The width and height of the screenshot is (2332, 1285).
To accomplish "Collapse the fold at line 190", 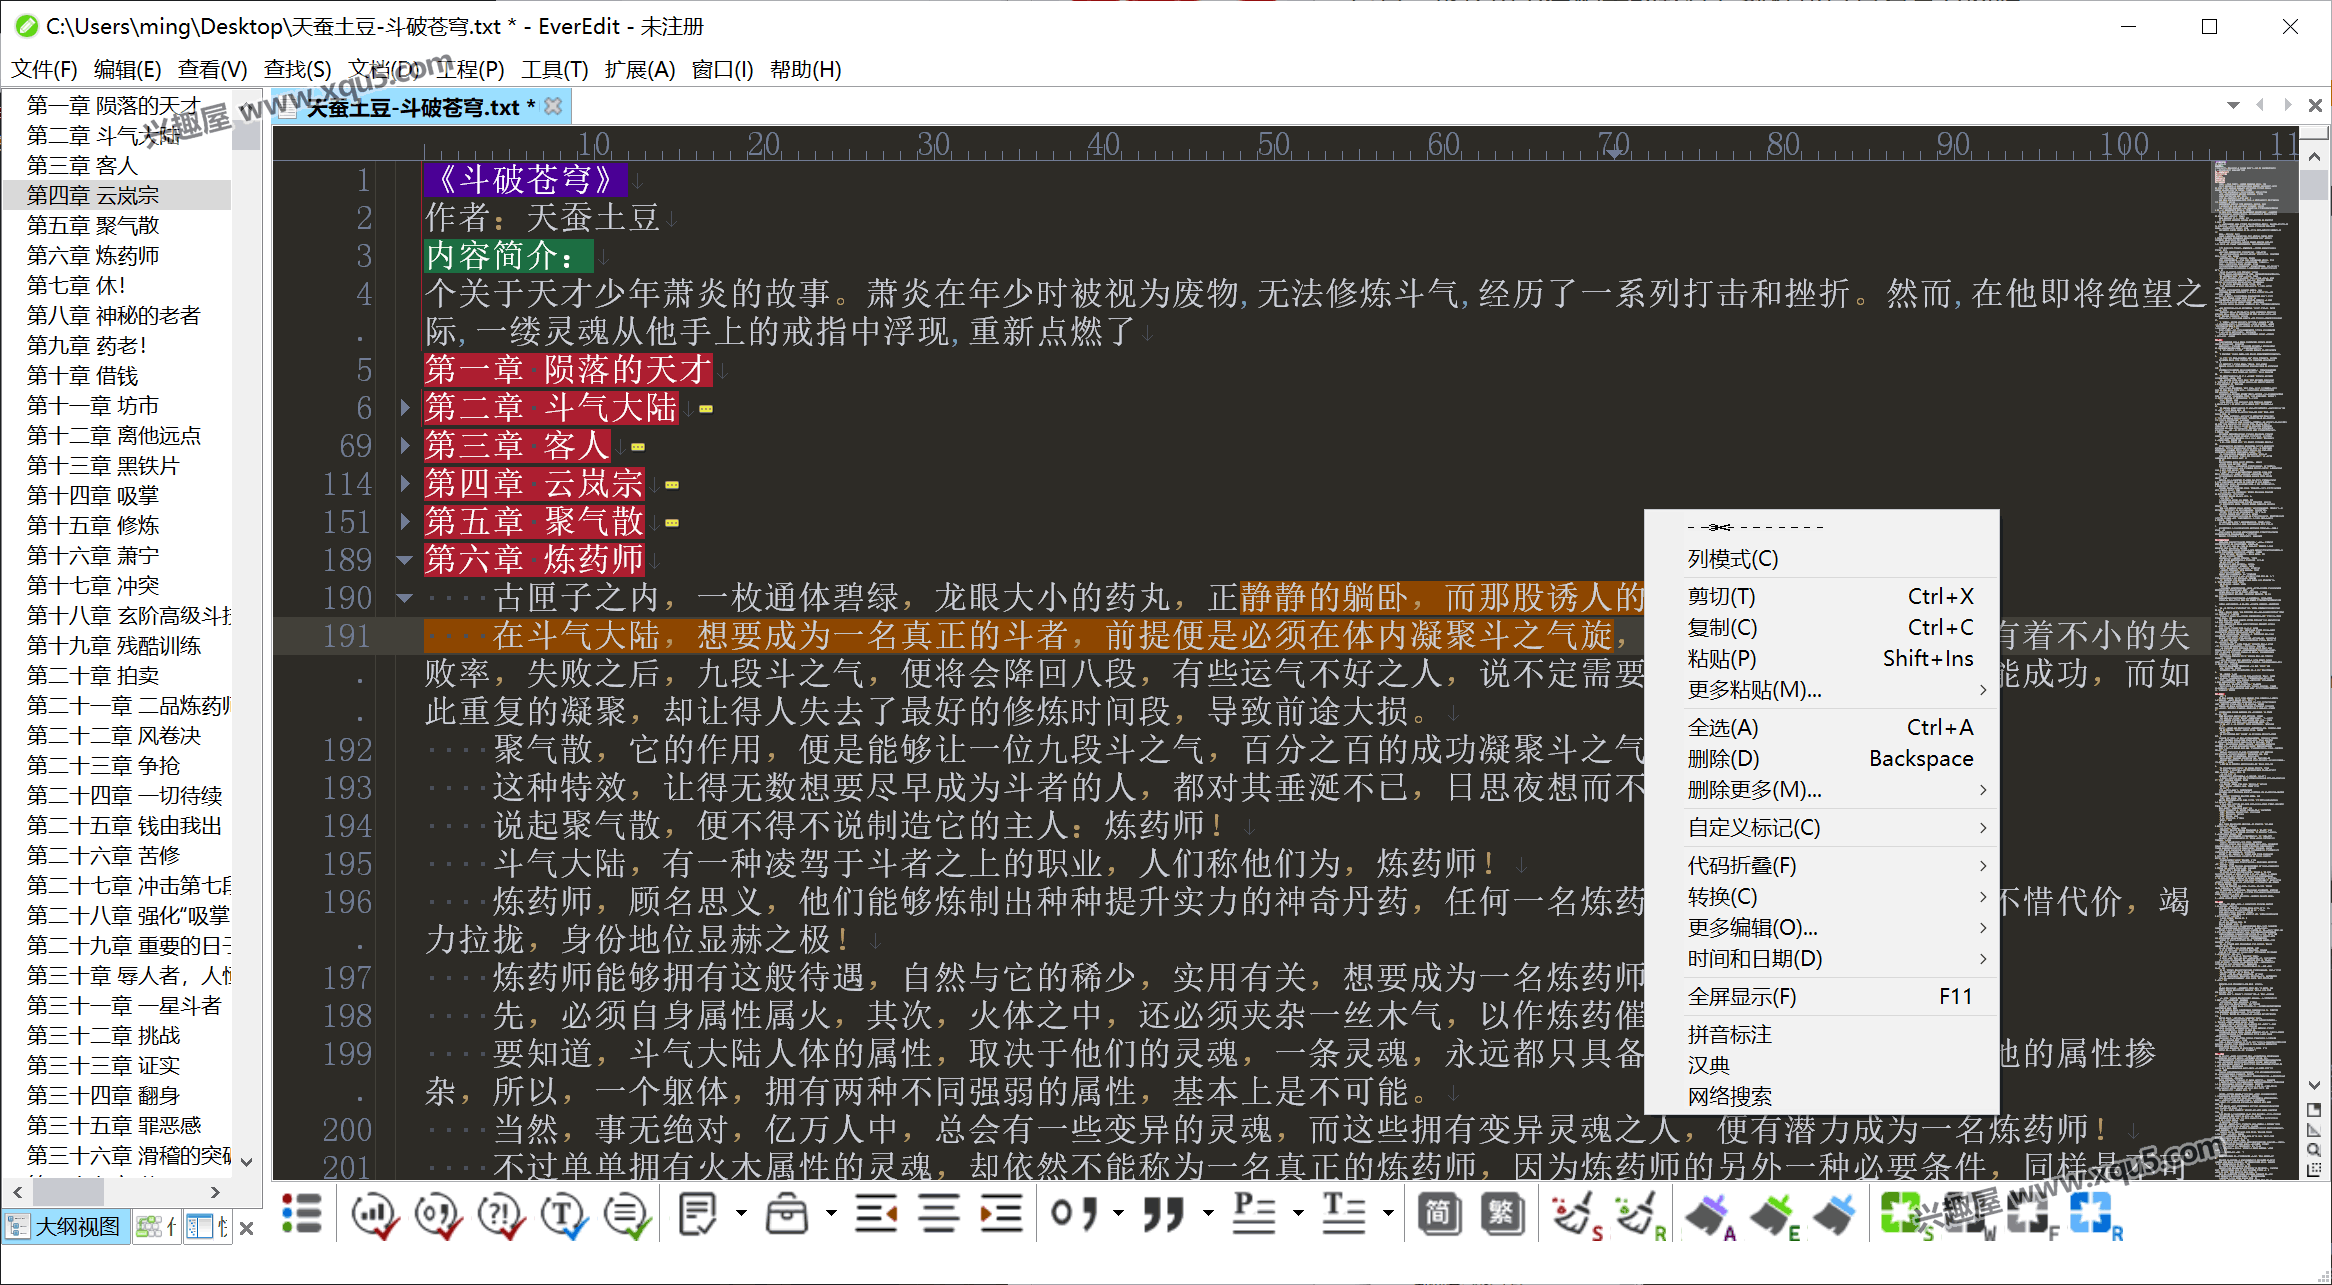I will [x=405, y=598].
